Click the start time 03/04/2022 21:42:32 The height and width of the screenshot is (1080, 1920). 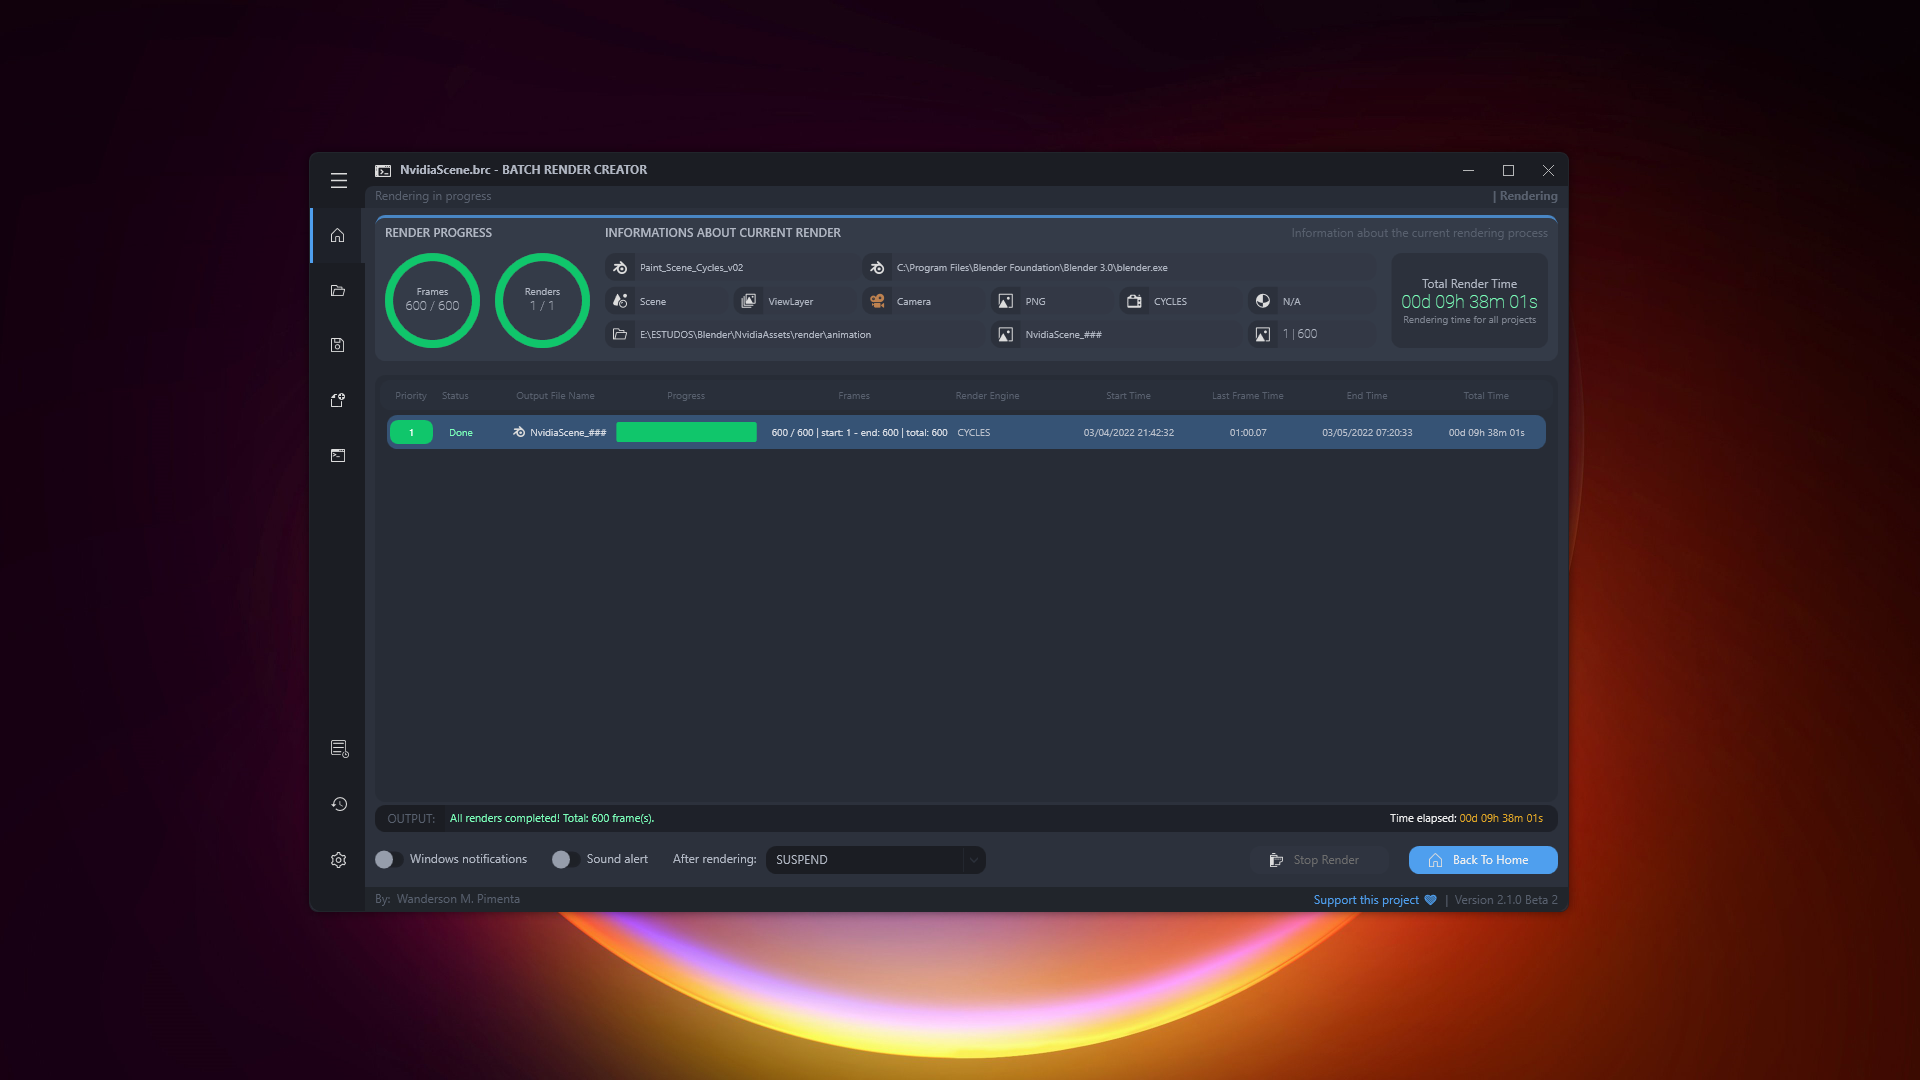click(1128, 433)
